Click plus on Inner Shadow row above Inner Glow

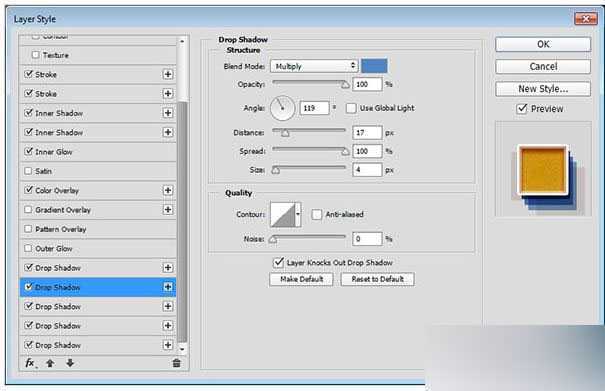tap(168, 132)
